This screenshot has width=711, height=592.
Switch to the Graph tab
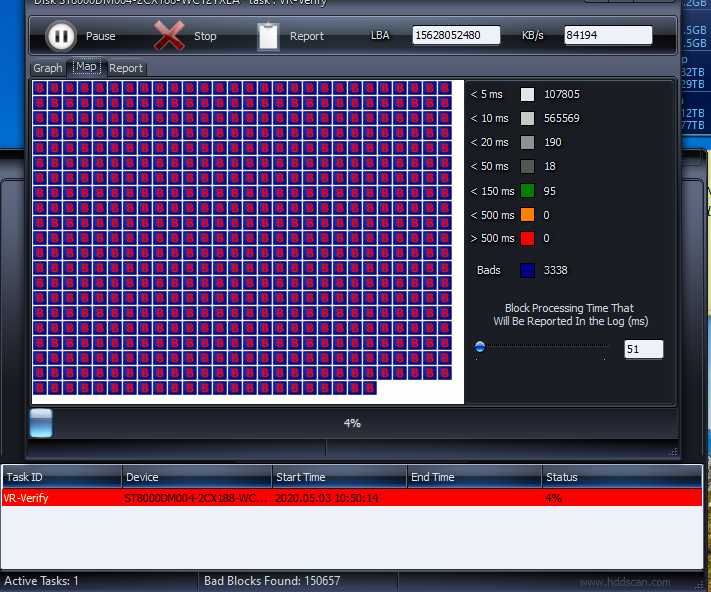(x=48, y=68)
